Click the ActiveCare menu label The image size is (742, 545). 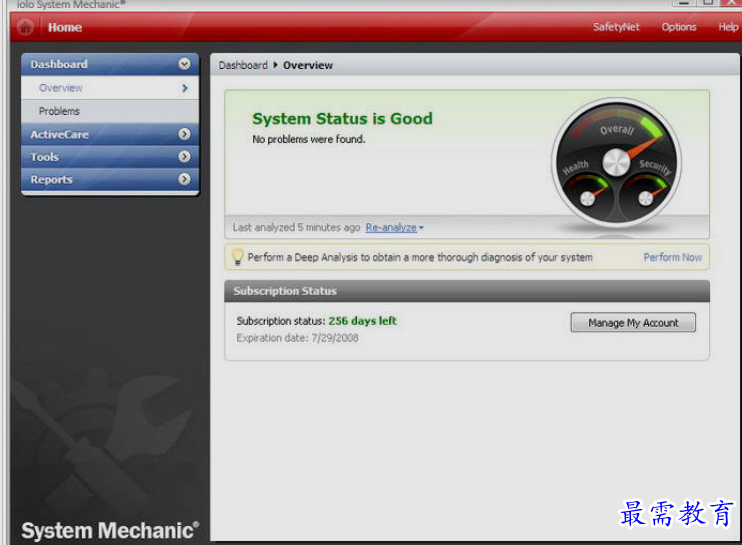[x=59, y=134]
